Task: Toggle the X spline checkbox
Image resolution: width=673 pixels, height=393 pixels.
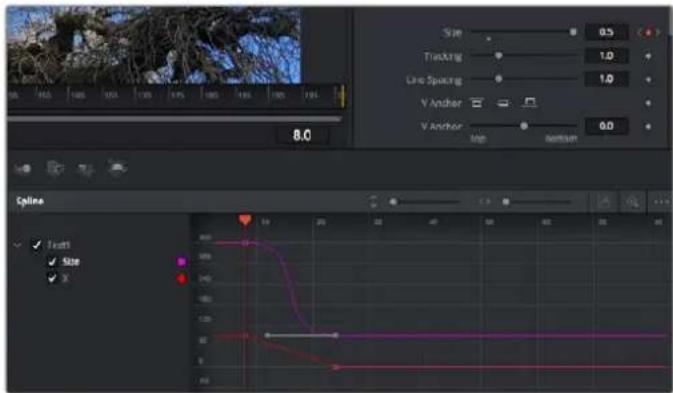Action: 52,278
